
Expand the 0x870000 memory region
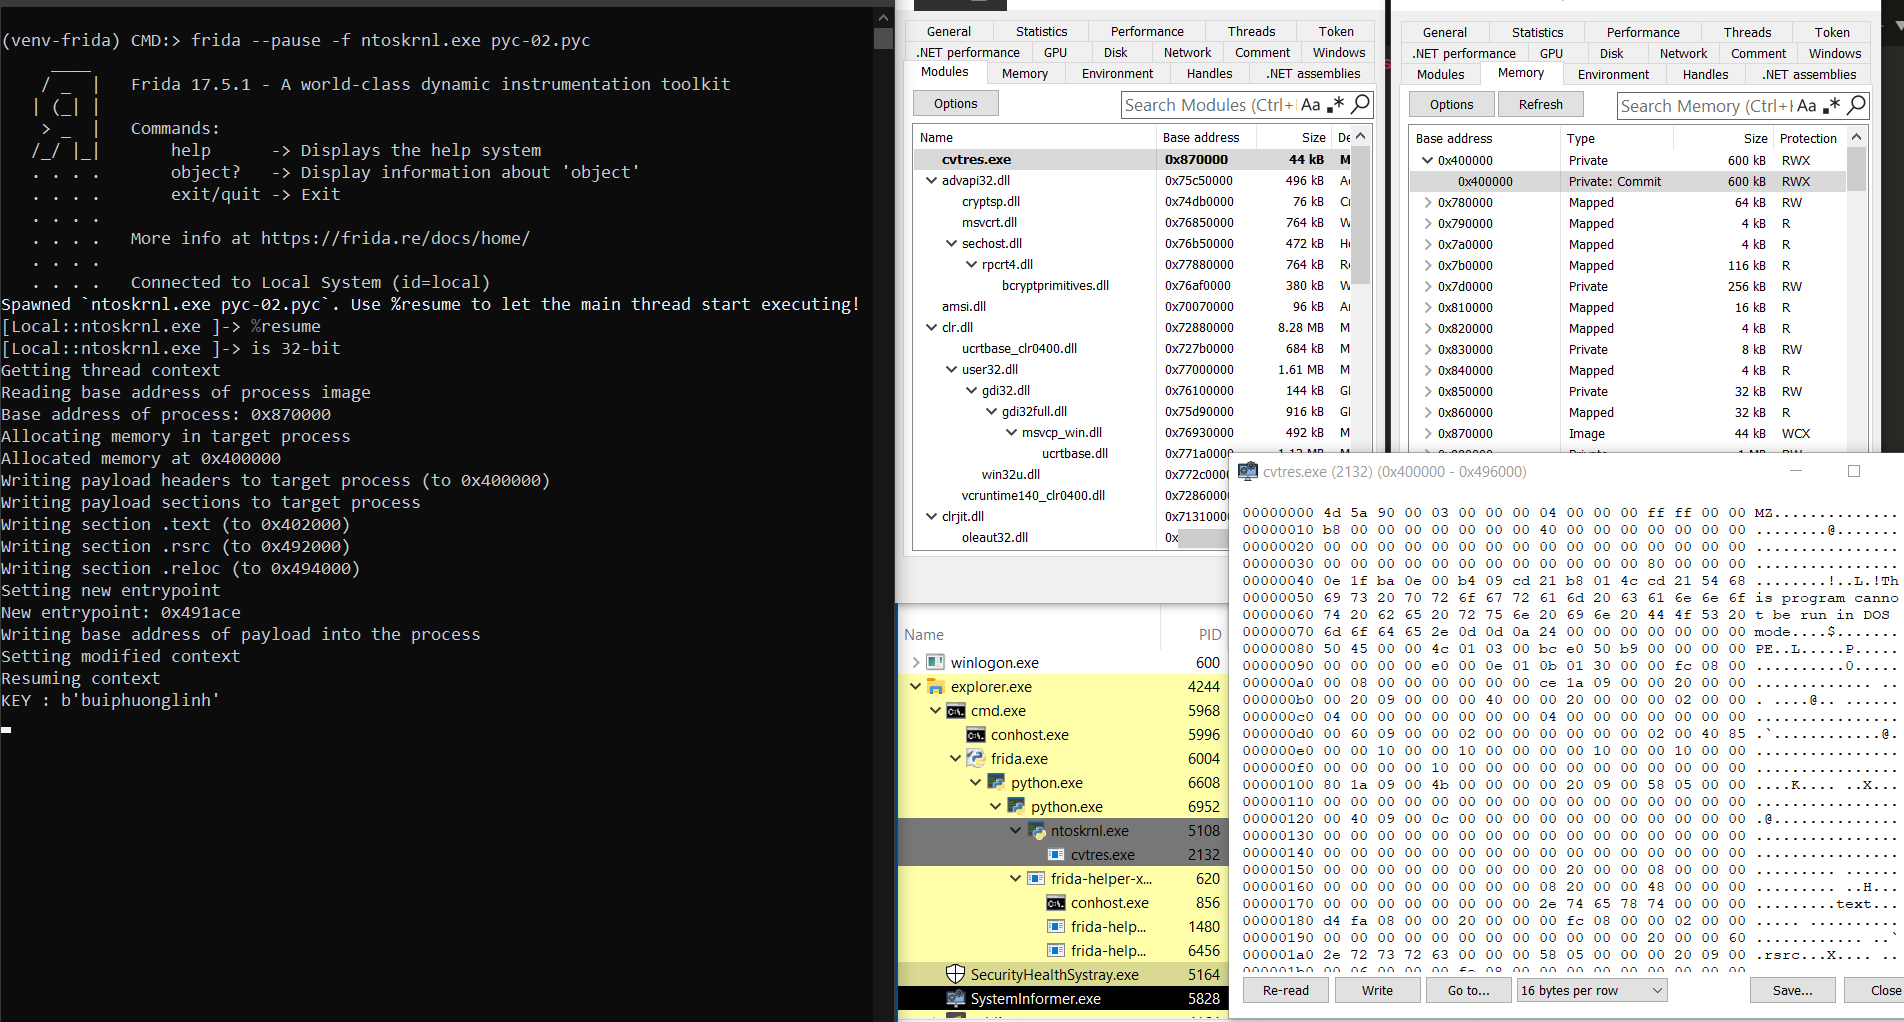[x=1427, y=433]
